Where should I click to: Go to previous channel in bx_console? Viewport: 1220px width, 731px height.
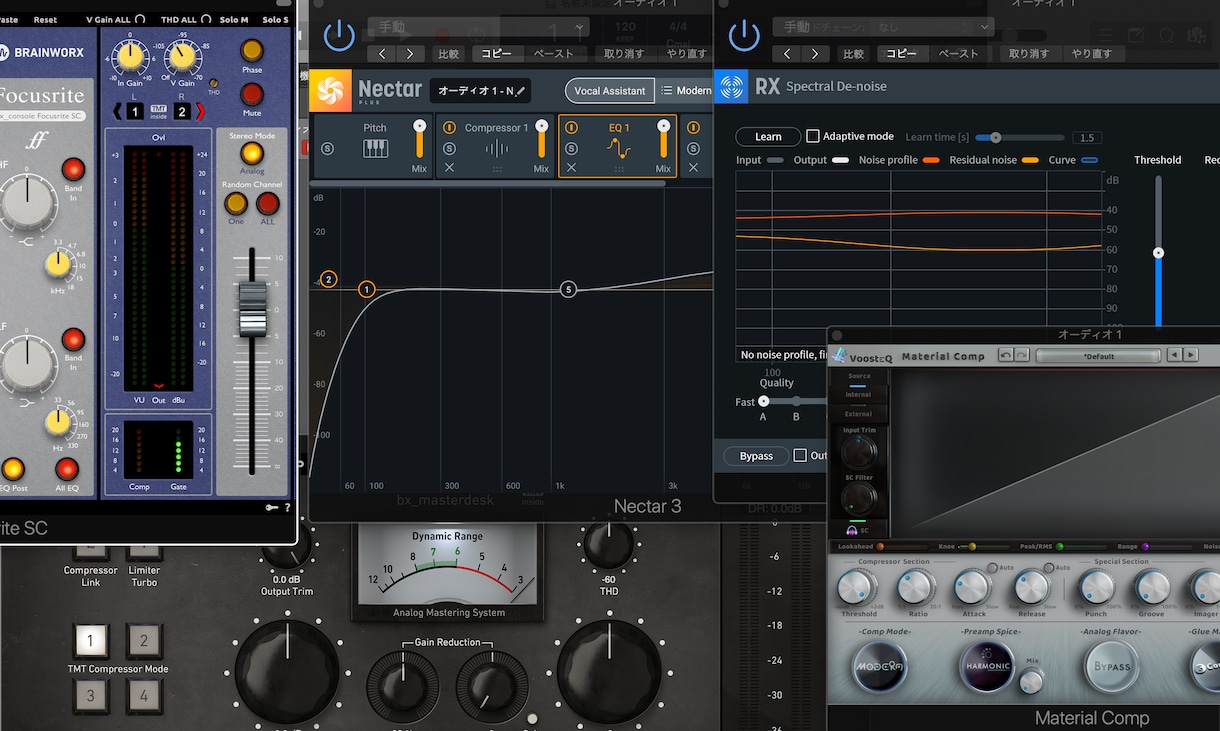point(117,111)
